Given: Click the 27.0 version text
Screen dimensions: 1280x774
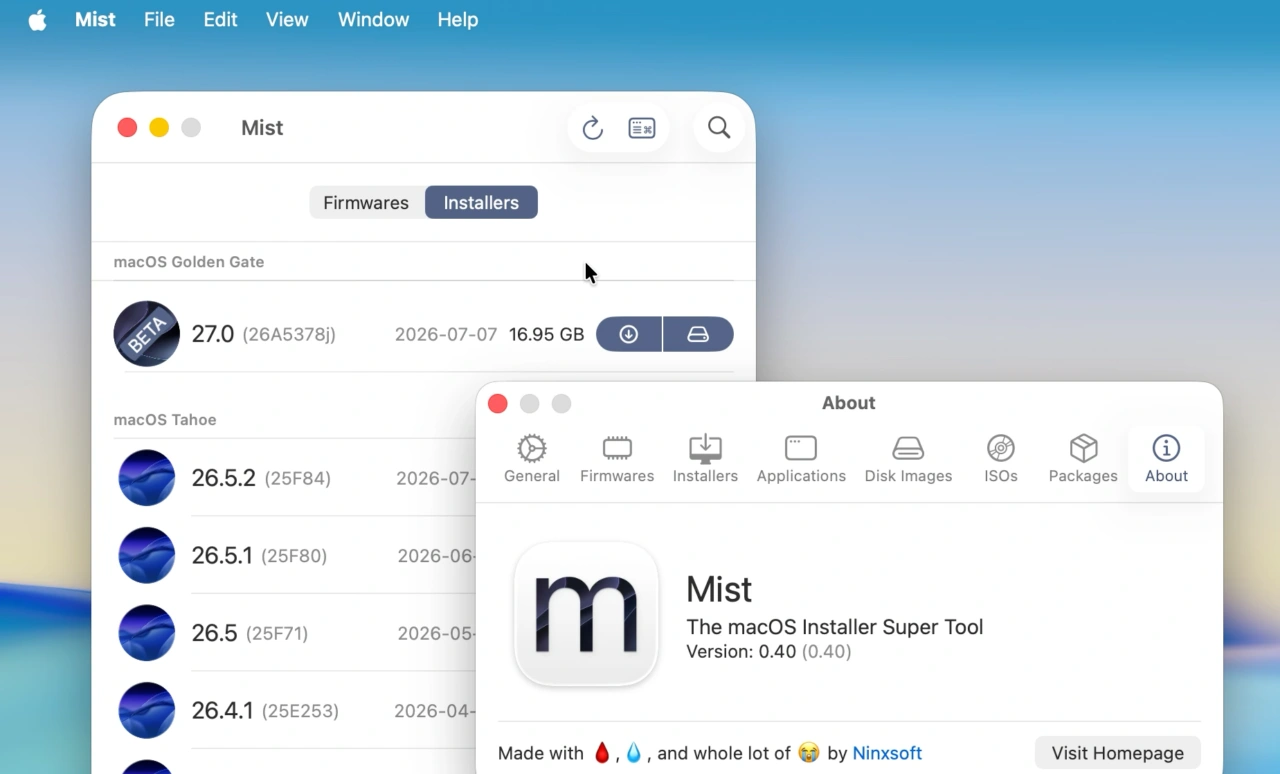Looking at the screenshot, I should [x=213, y=334].
